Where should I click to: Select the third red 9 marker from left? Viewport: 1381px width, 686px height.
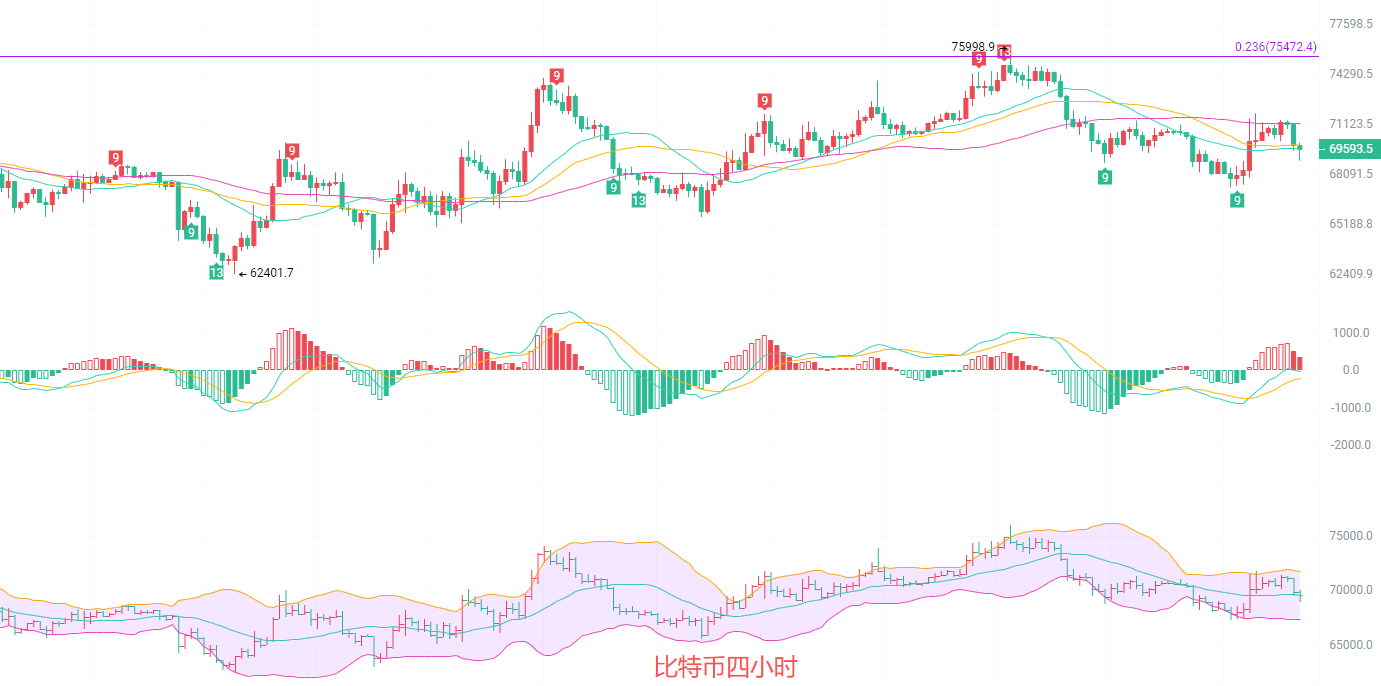pyautogui.click(x=556, y=76)
